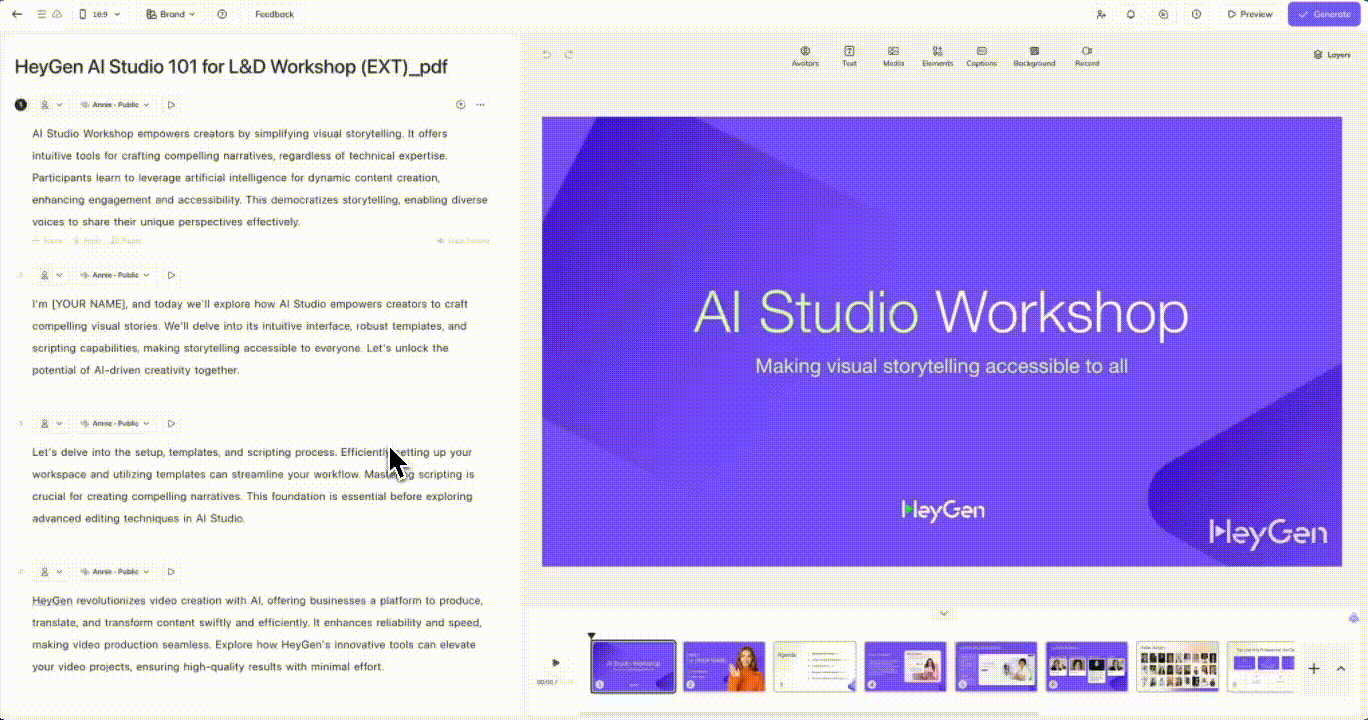The width and height of the screenshot is (1368, 720).
Task: Open the Background tool
Action: pos(1034,56)
